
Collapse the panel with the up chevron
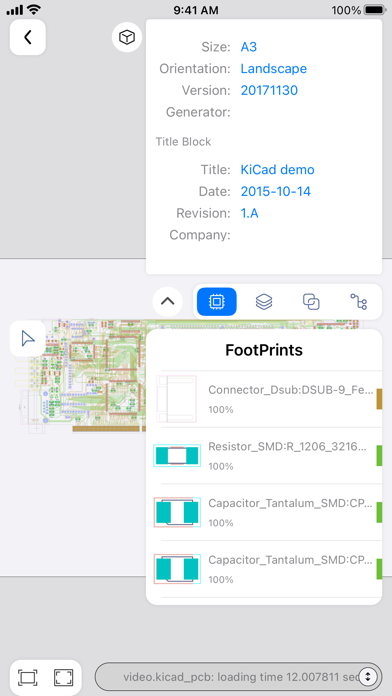[167, 301]
